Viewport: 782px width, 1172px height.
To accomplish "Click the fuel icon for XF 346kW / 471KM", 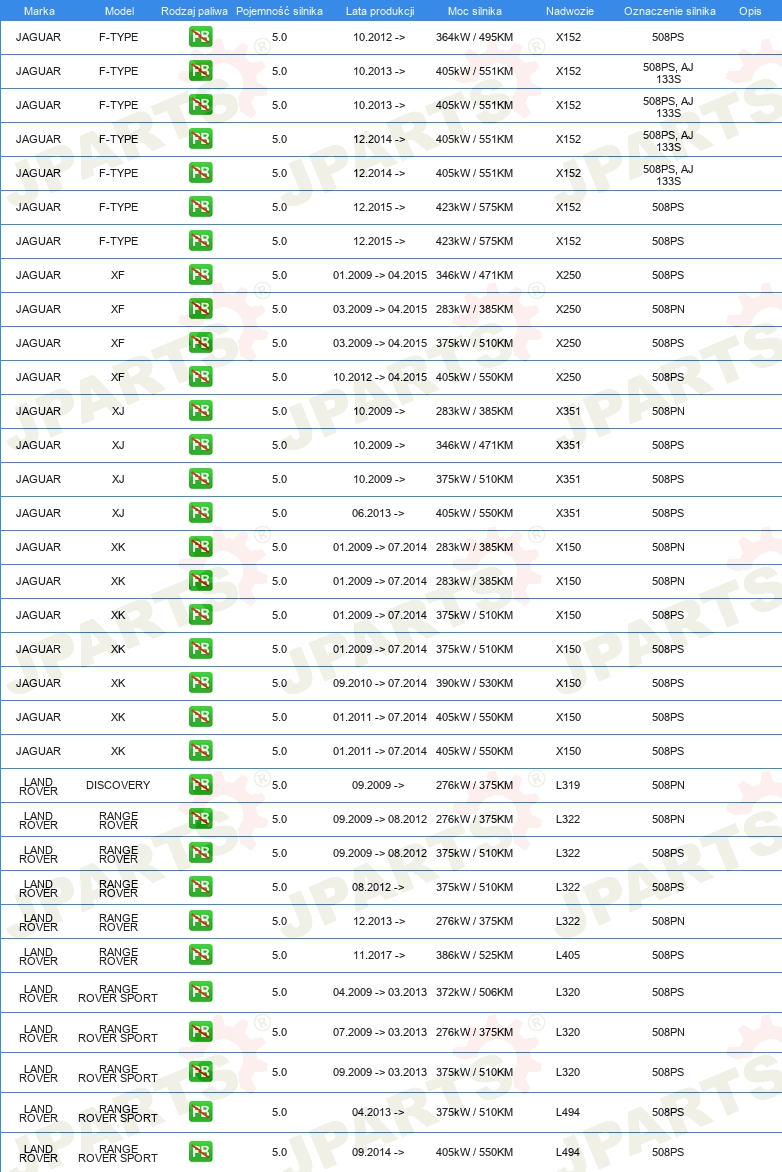I will pyautogui.click(x=200, y=275).
